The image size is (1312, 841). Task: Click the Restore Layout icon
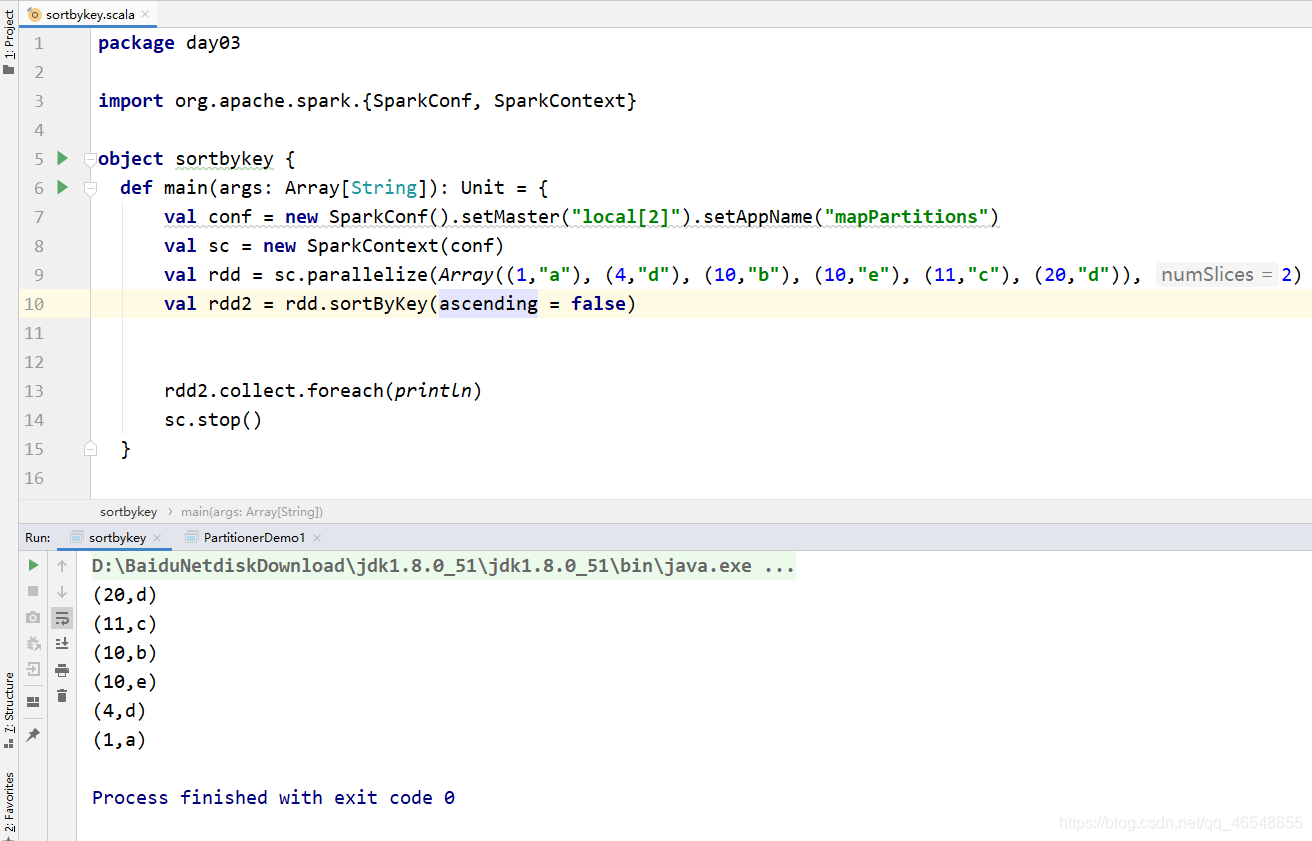pyautogui.click(x=33, y=701)
